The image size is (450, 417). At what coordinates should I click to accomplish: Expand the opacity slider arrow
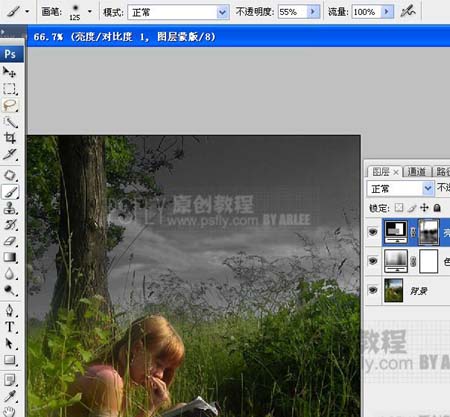(x=313, y=12)
